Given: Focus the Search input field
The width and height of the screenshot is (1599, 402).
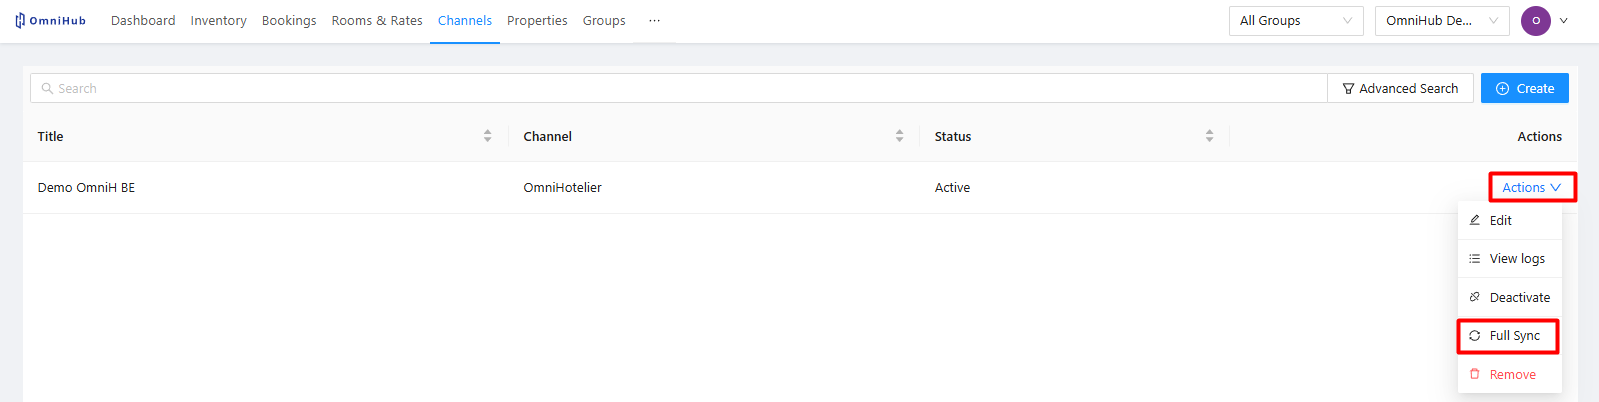Looking at the screenshot, I should (679, 88).
